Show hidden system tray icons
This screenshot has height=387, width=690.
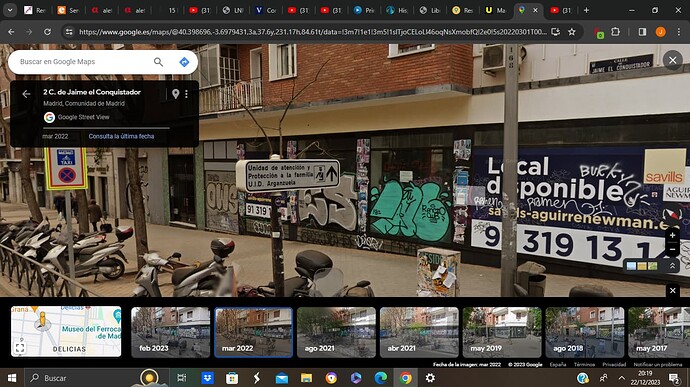621,378
